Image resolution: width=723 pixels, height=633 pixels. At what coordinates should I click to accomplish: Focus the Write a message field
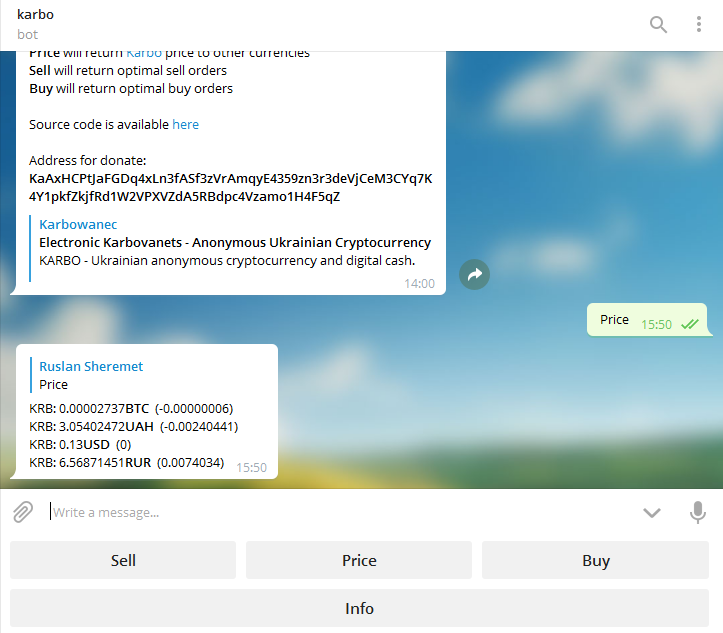[341, 512]
